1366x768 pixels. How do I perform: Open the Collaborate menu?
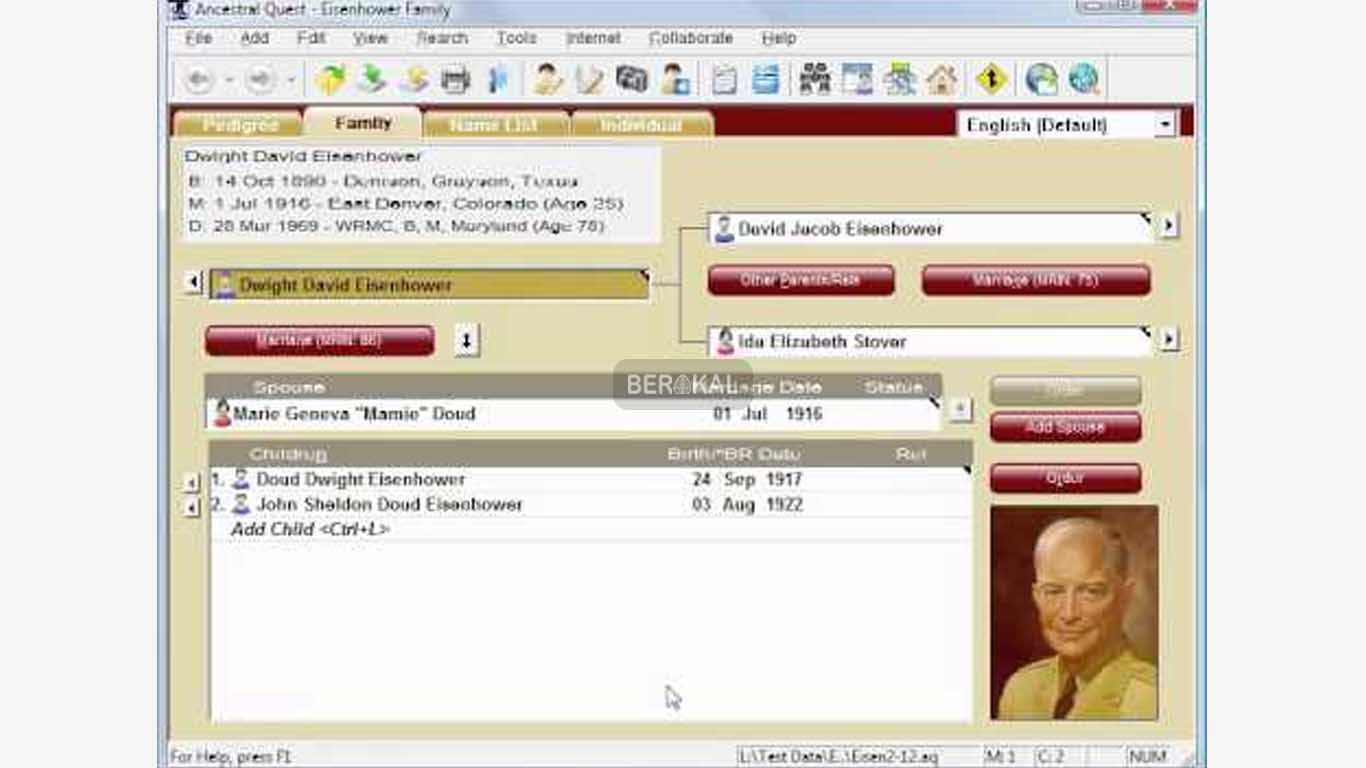point(691,38)
